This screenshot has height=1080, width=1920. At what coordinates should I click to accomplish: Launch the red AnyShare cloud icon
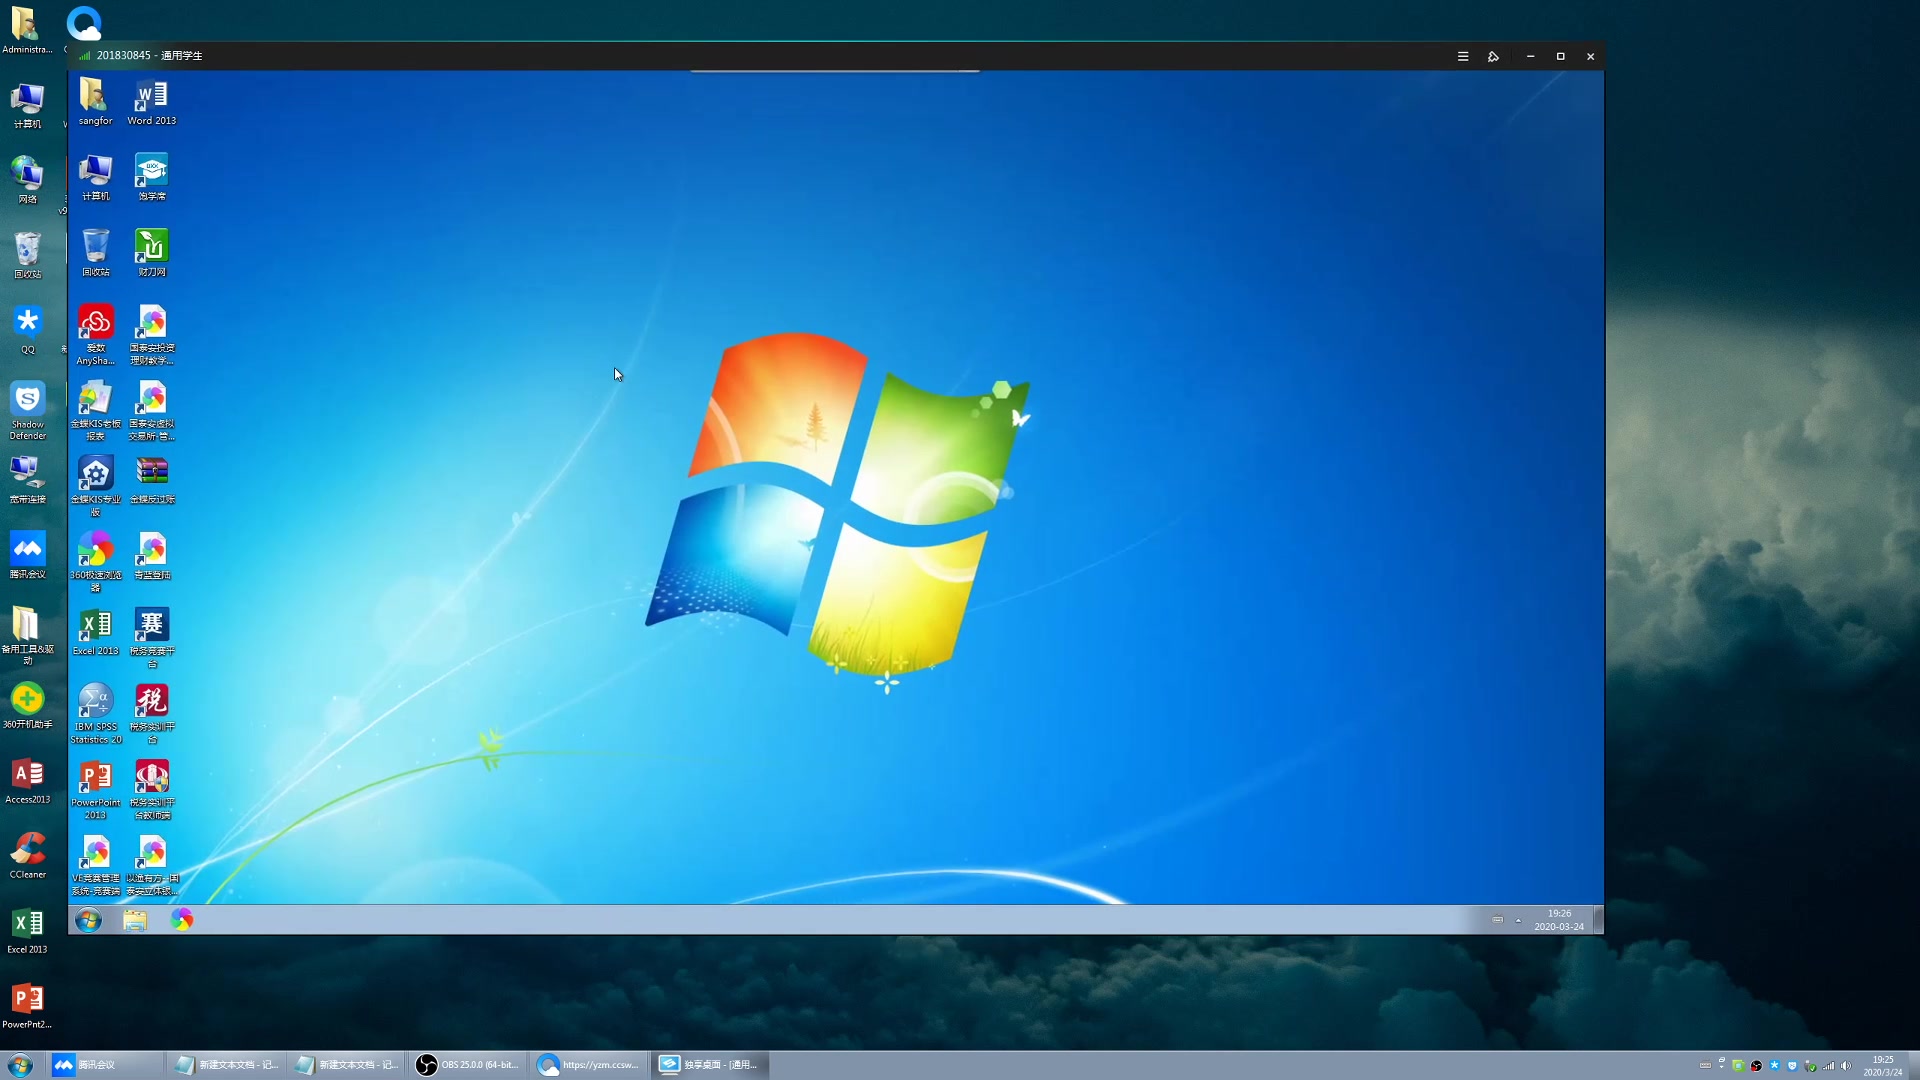point(95,335)
